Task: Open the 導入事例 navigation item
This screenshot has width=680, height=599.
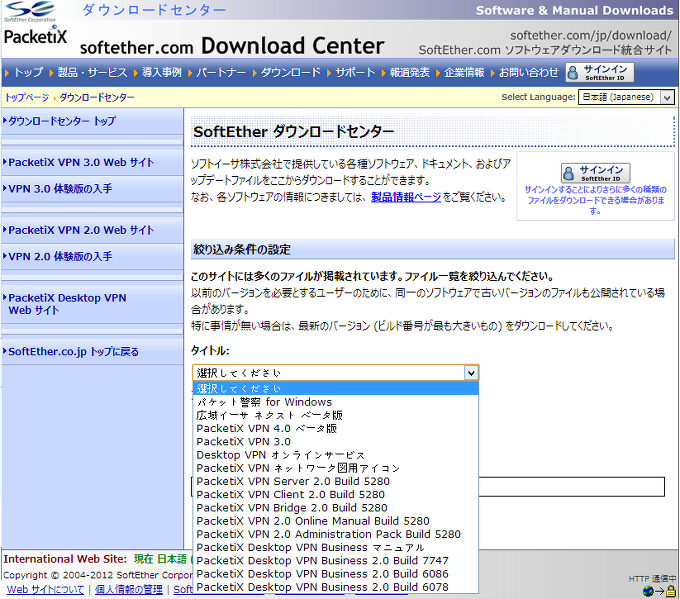Action: [161, 72]
